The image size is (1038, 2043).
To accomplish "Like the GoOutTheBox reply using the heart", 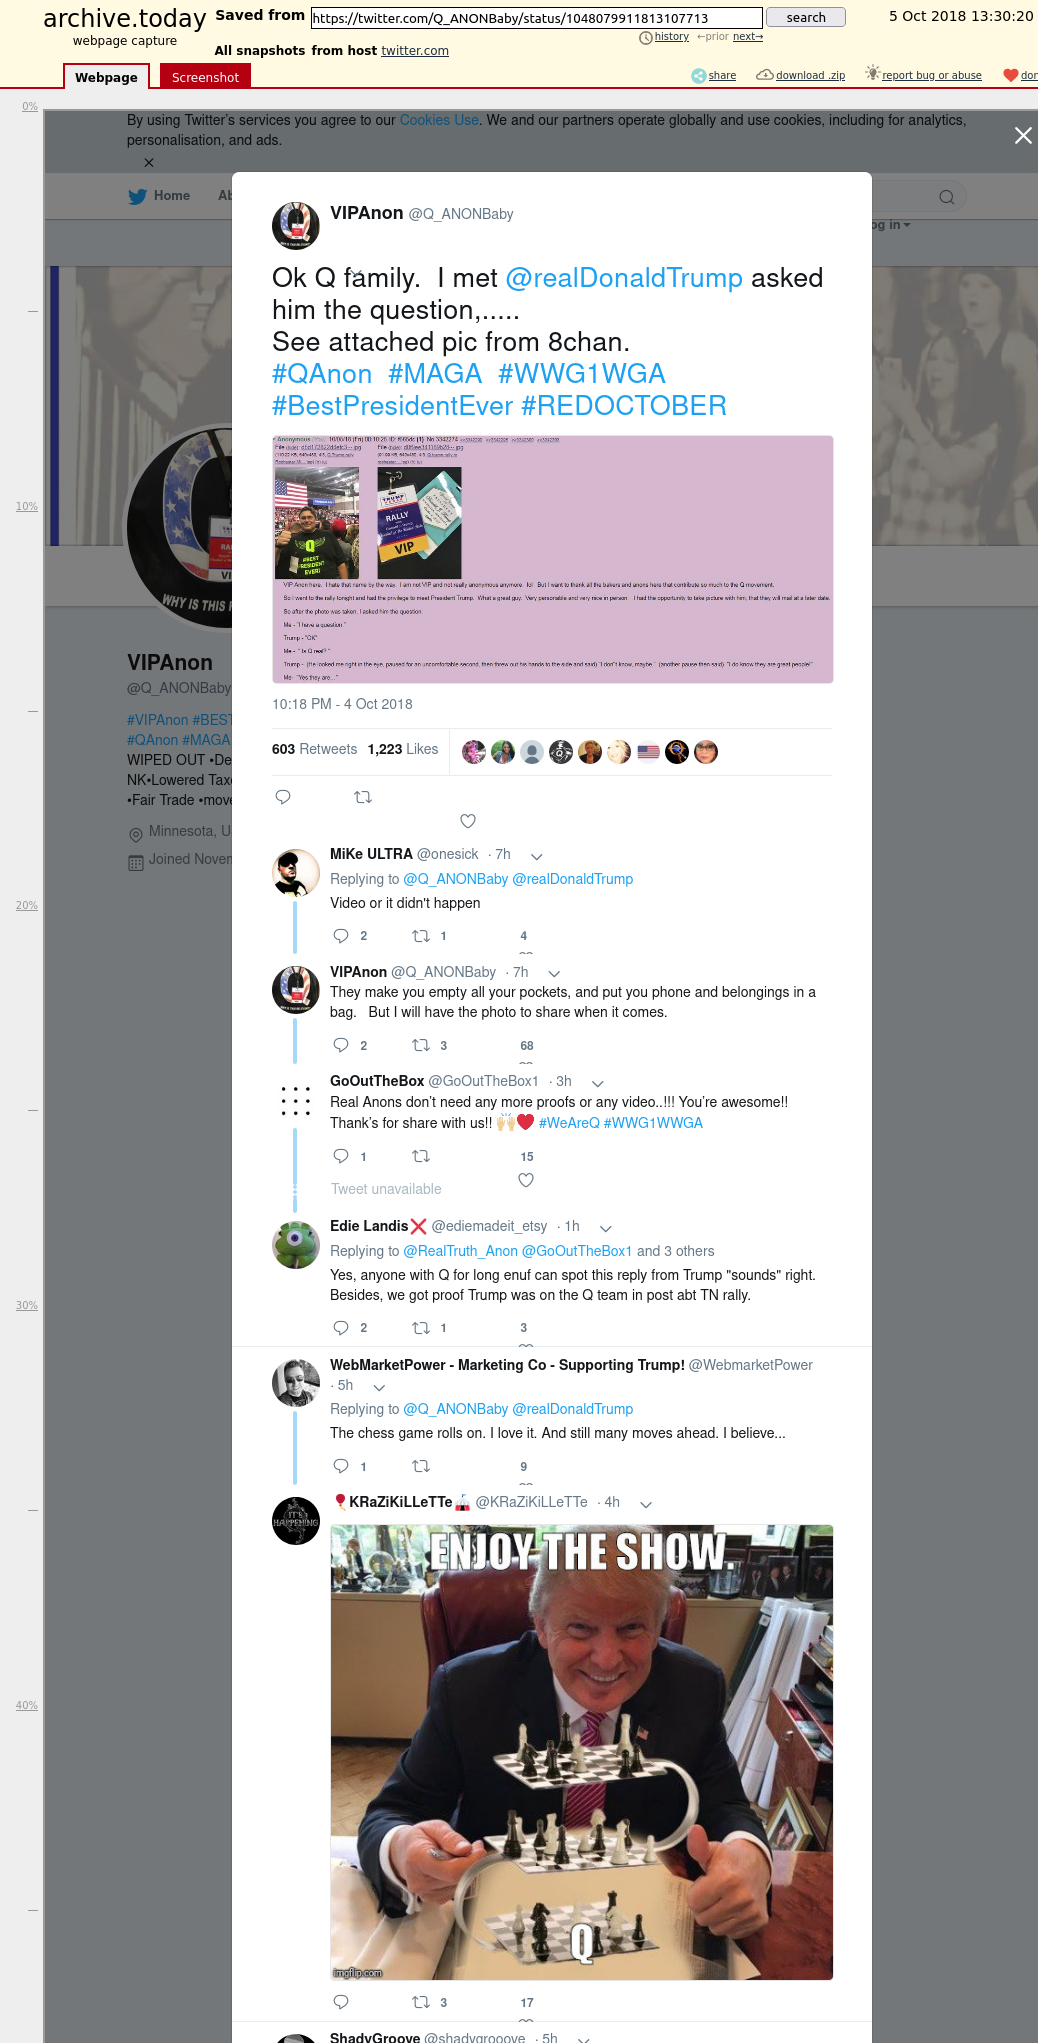I will (x=526, y=1180).
